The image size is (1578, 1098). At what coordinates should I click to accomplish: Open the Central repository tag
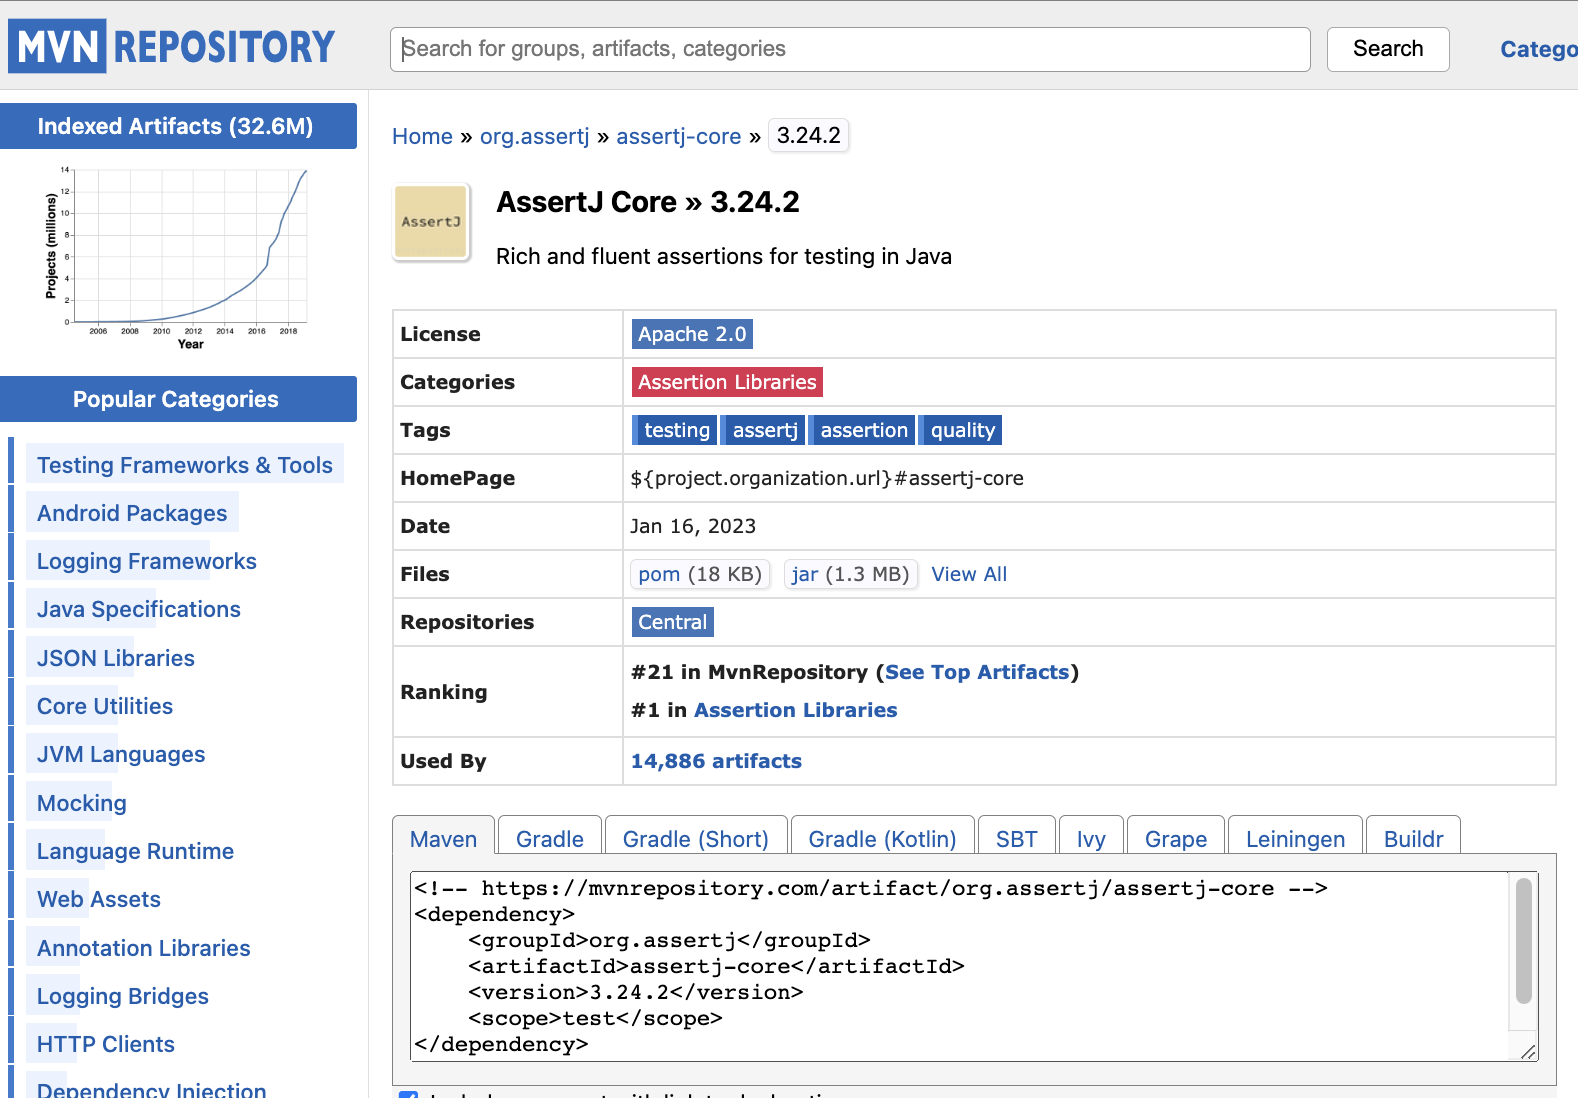(x=672, y=622)
